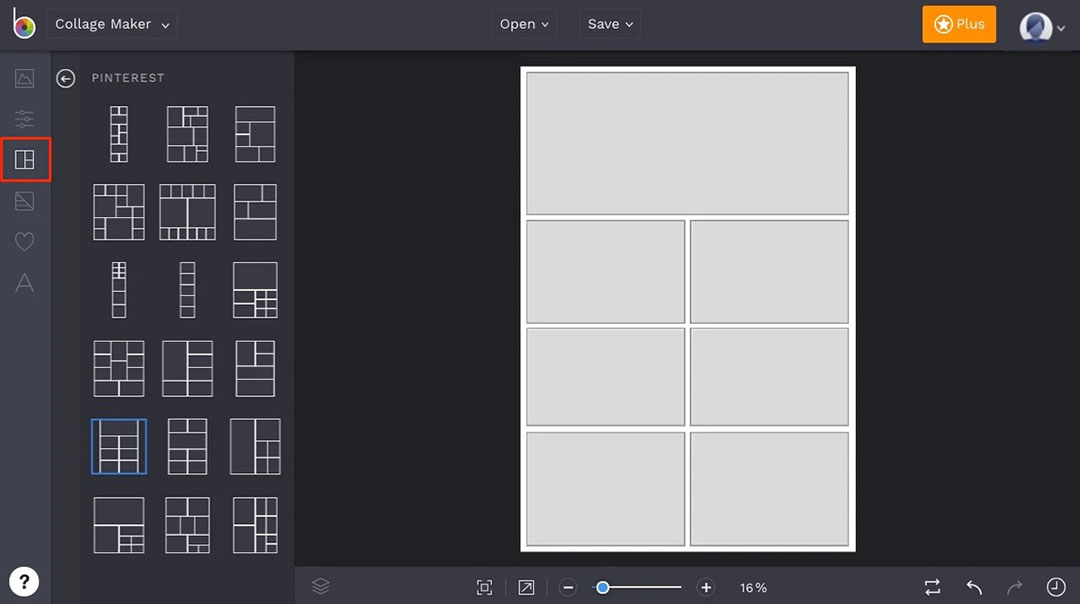Click the zoom slider handle
This screenshot has width=1080, height=604.
point(602,588)
